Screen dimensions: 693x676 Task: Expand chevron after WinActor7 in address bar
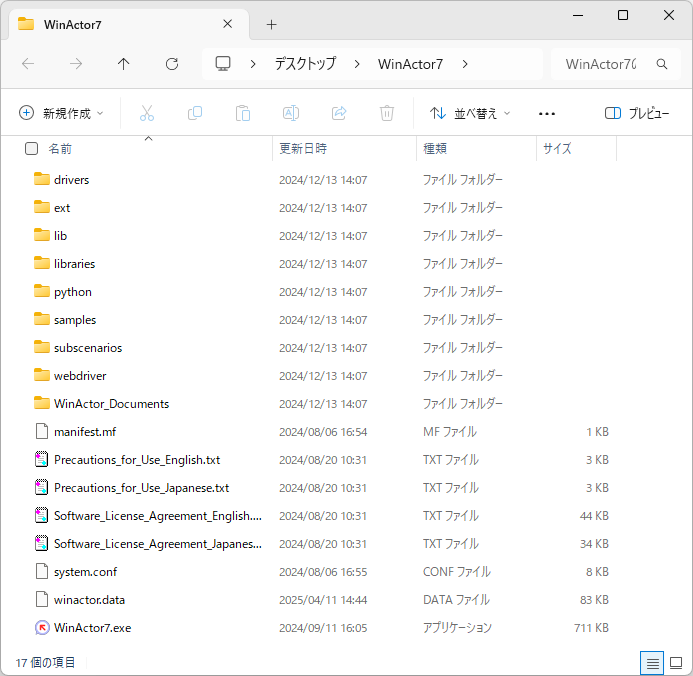pos(465,64)
